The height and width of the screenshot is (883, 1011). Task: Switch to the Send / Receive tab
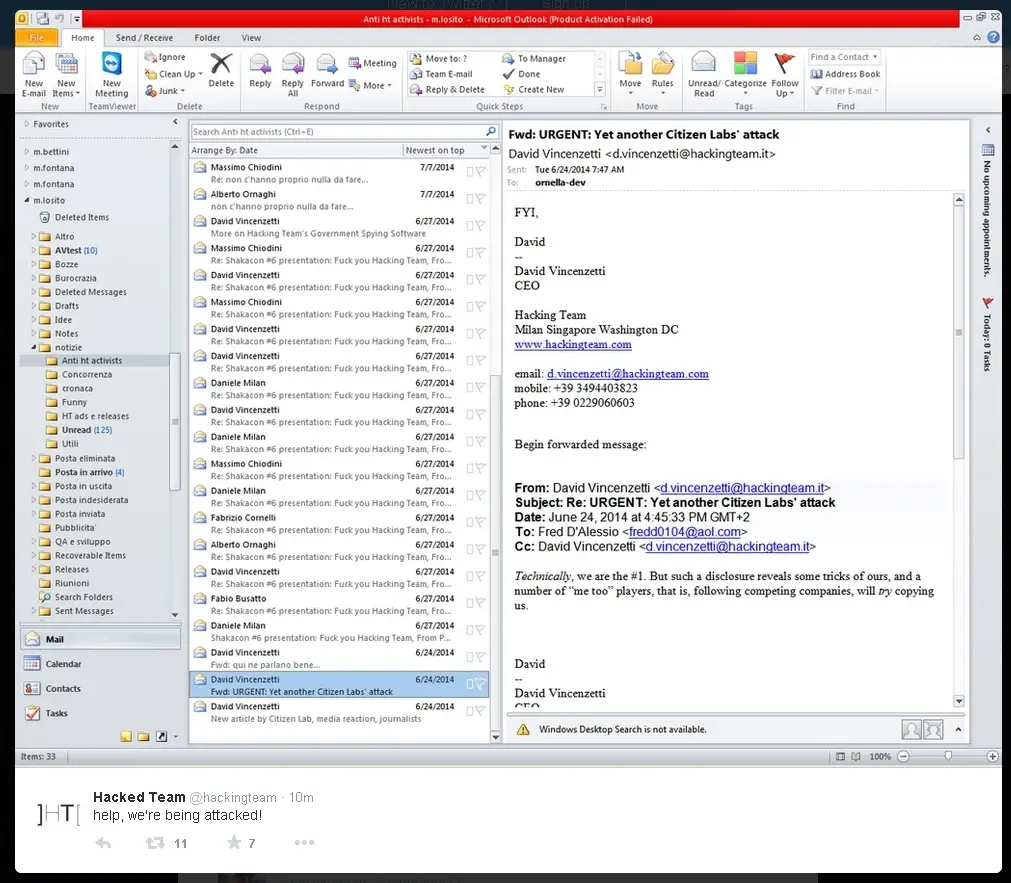point(144,37)
